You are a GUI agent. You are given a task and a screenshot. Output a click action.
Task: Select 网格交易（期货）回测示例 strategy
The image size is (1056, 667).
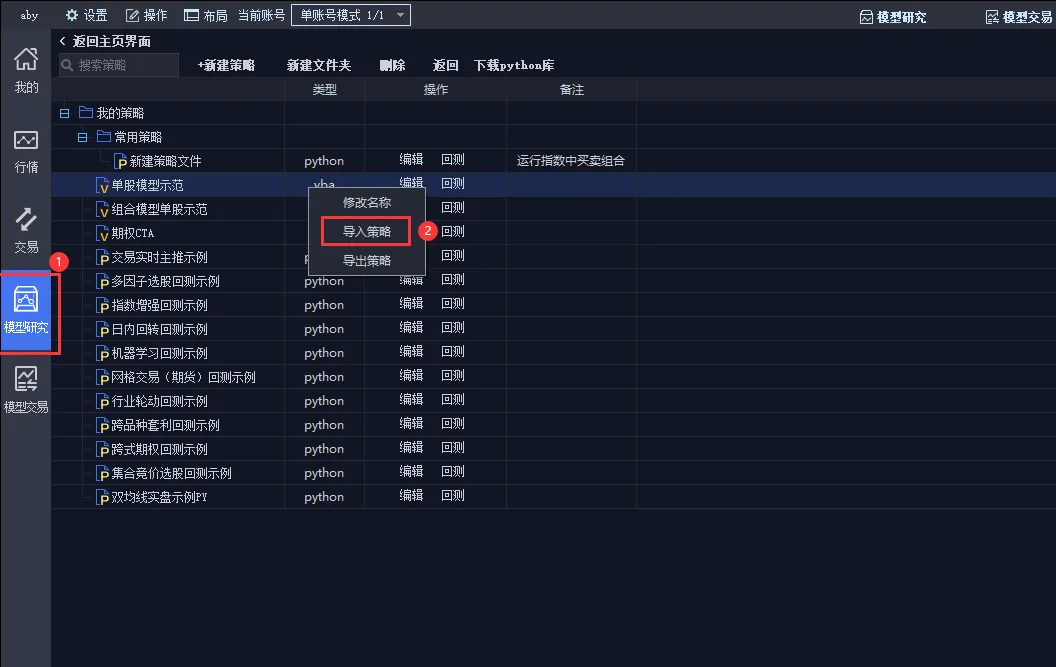click(x=183, y=377)
